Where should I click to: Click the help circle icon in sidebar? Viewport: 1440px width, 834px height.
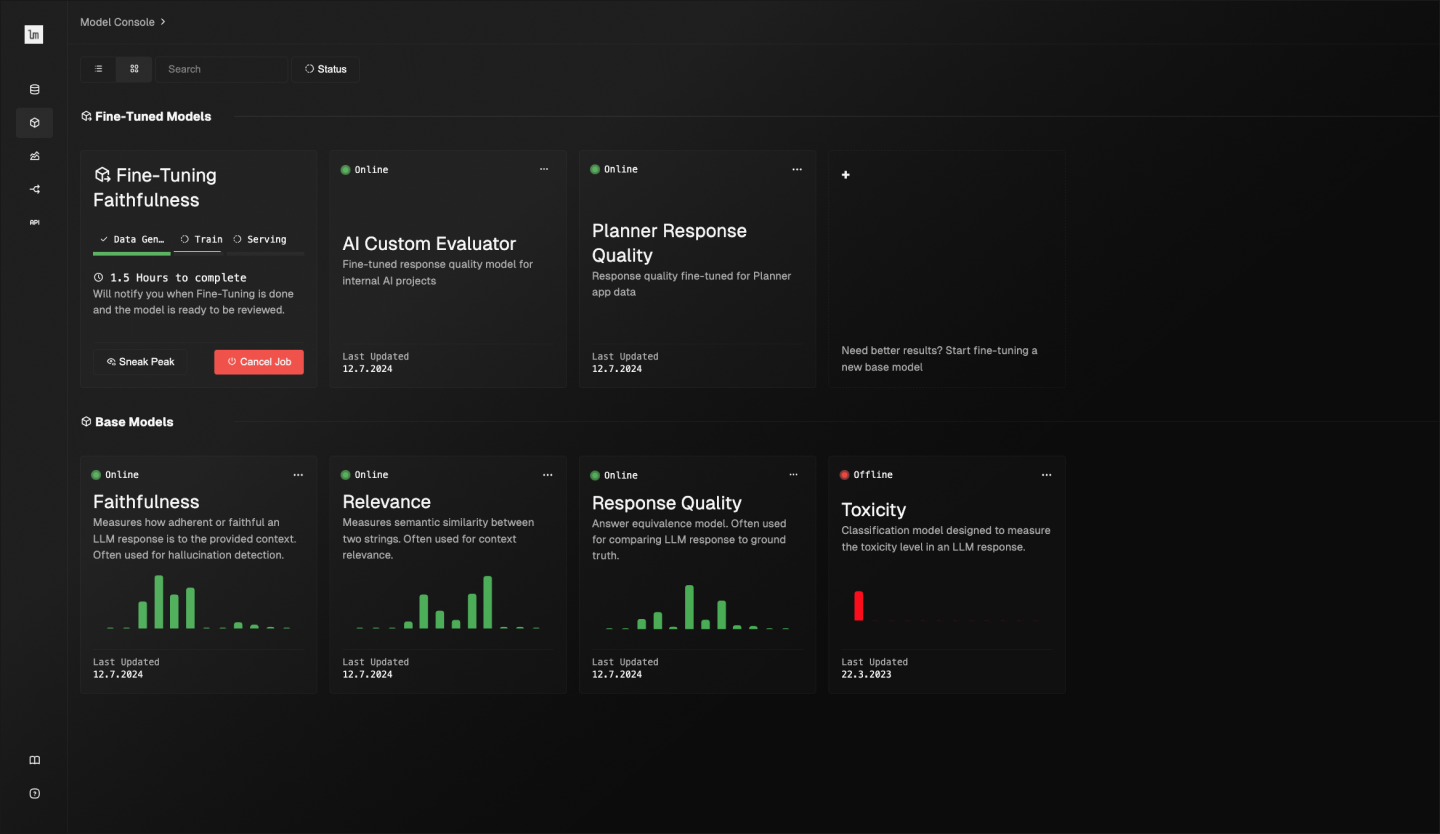[x=34, y=793]
